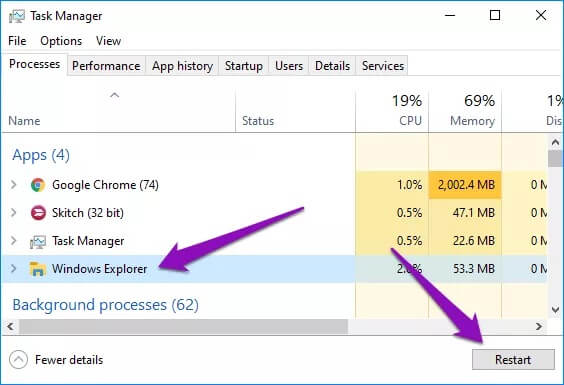The image size is (564, 385).
Task: Switch to the Performance tab
Action: pos(106,66)
